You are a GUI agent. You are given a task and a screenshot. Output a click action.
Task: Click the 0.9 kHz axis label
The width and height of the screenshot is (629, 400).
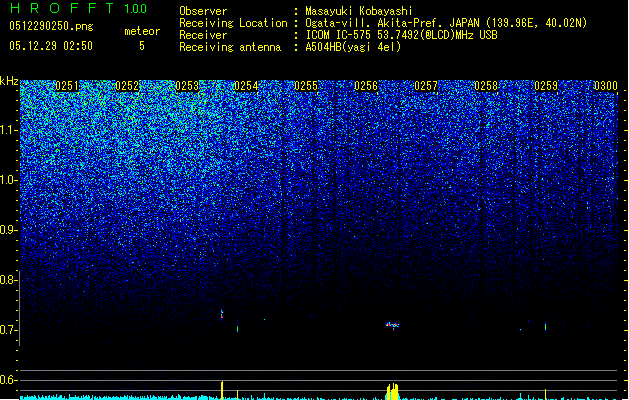8,230
